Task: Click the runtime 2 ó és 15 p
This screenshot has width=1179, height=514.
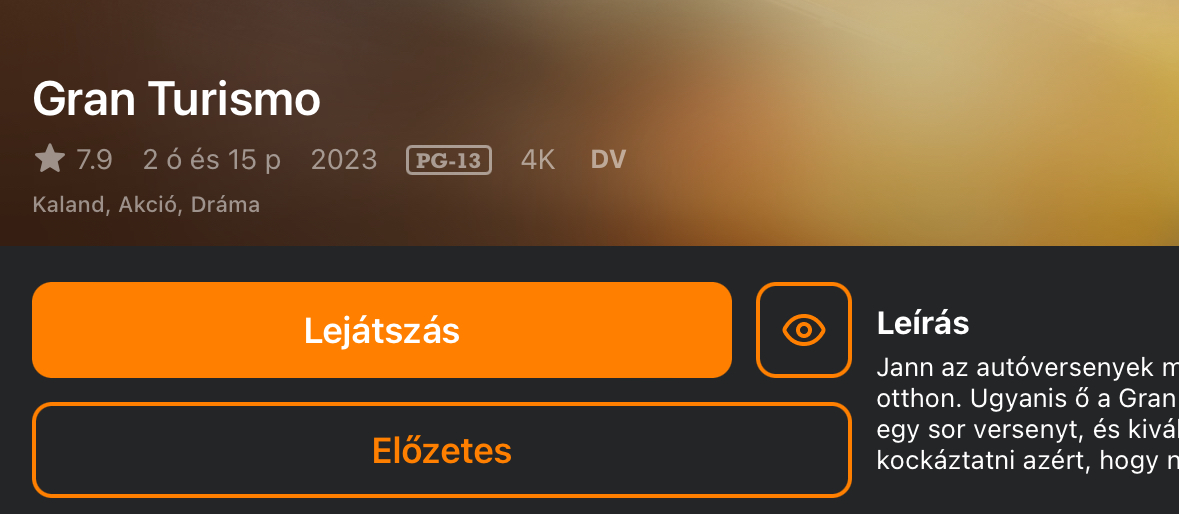Action: coord(212,160)
